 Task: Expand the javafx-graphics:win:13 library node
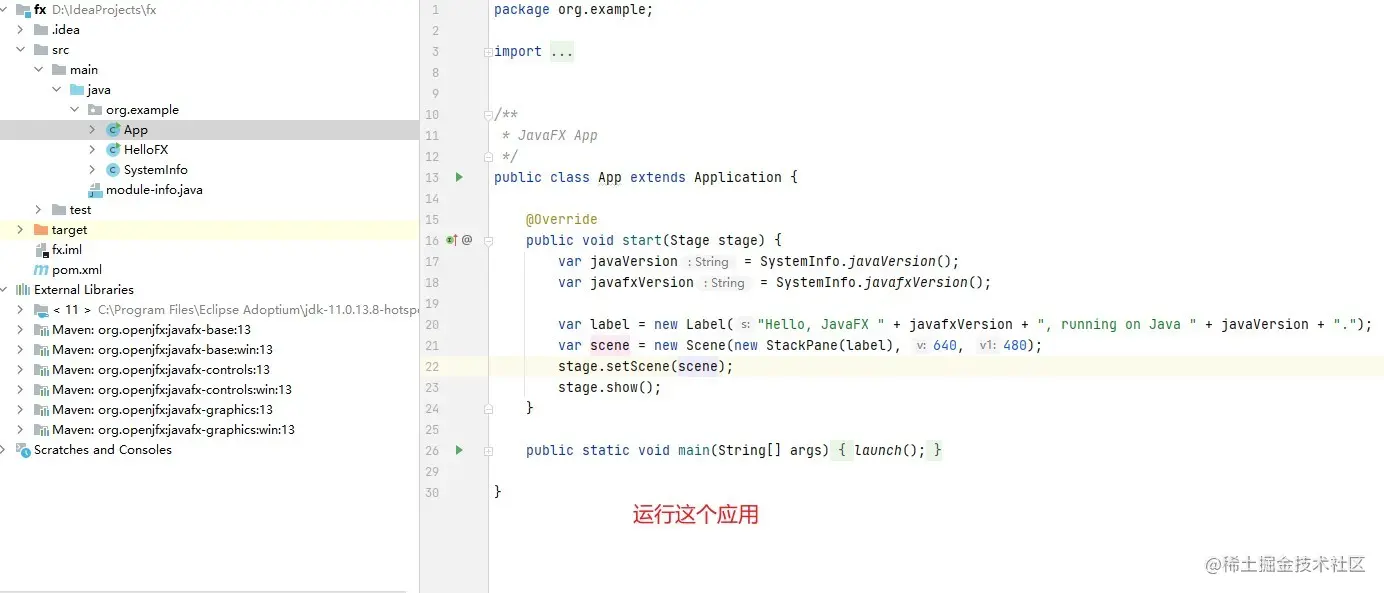click(20, 430)
